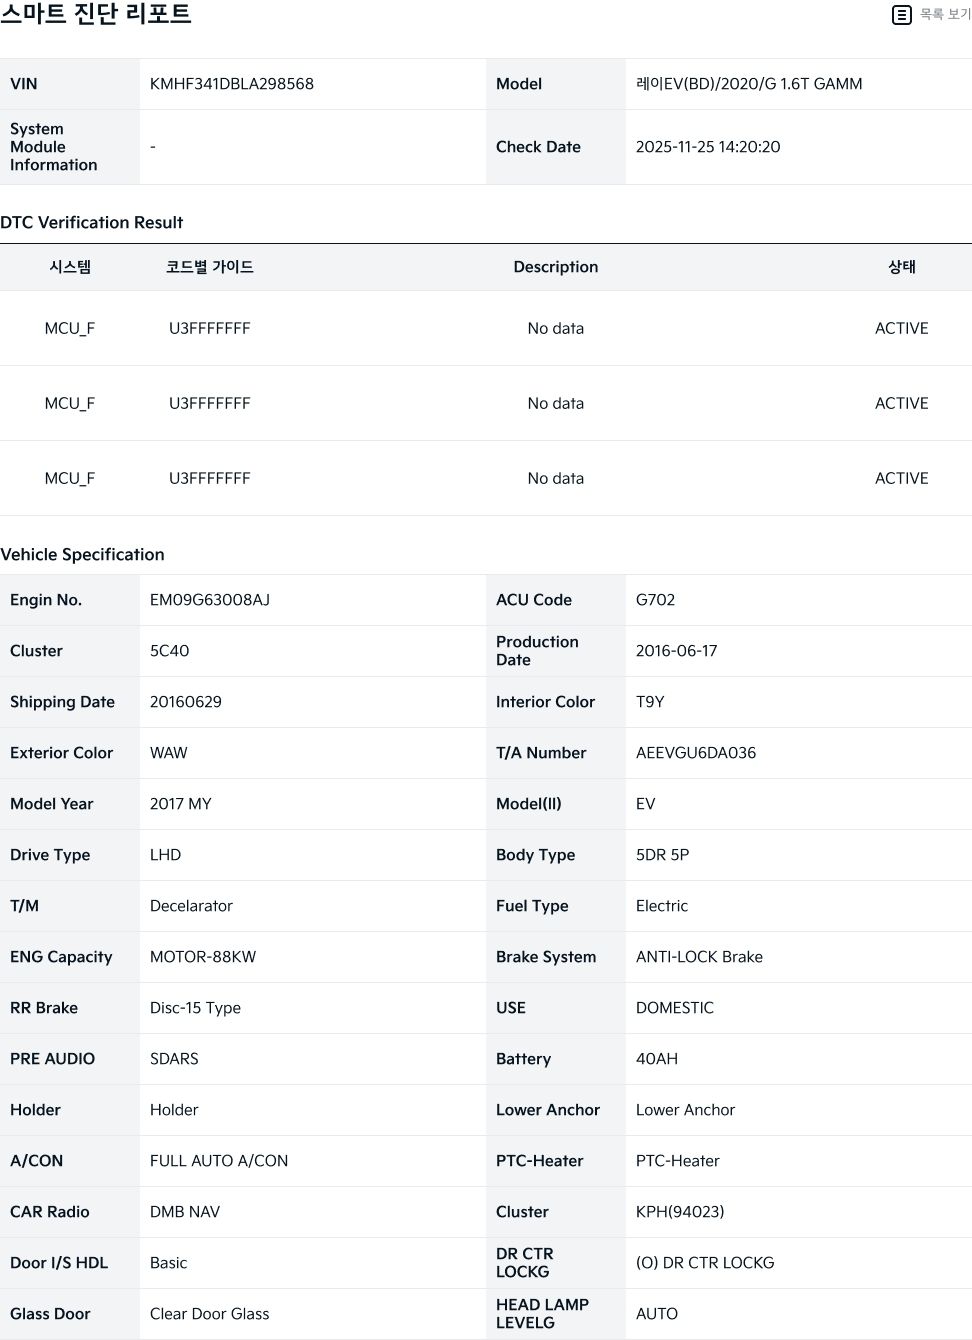Select the Exterior Color value WAW

169,753
